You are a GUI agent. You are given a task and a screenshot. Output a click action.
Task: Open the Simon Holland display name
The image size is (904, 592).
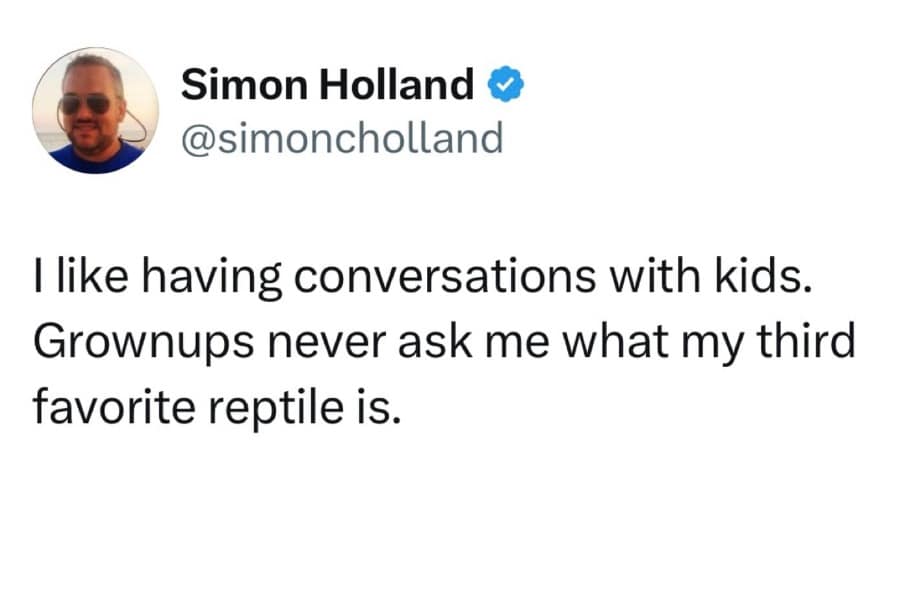click(x=327, y=88)
